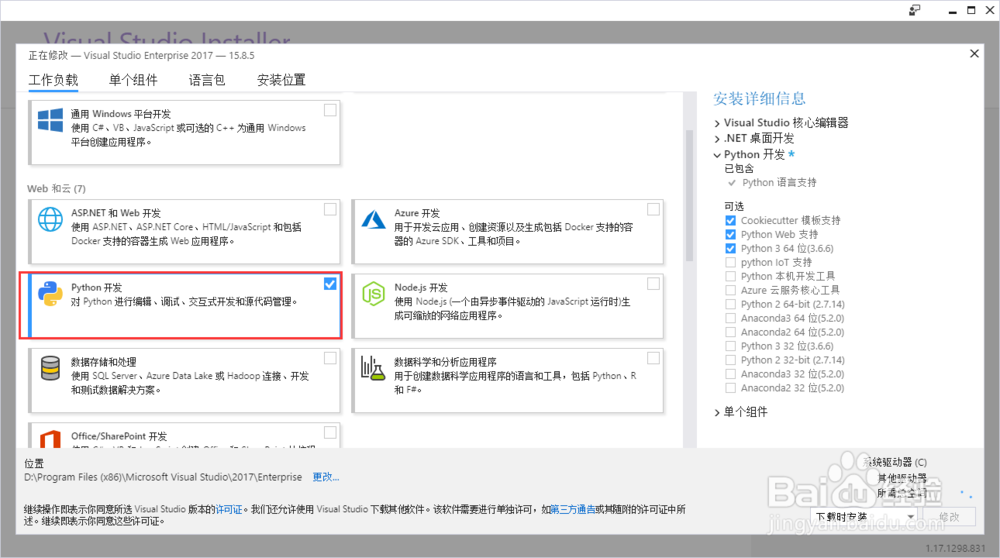Image resolution: width=1000 pixels, height=558 pixels.
Task: Expand the individual components section in details
Action: (717, 413)
